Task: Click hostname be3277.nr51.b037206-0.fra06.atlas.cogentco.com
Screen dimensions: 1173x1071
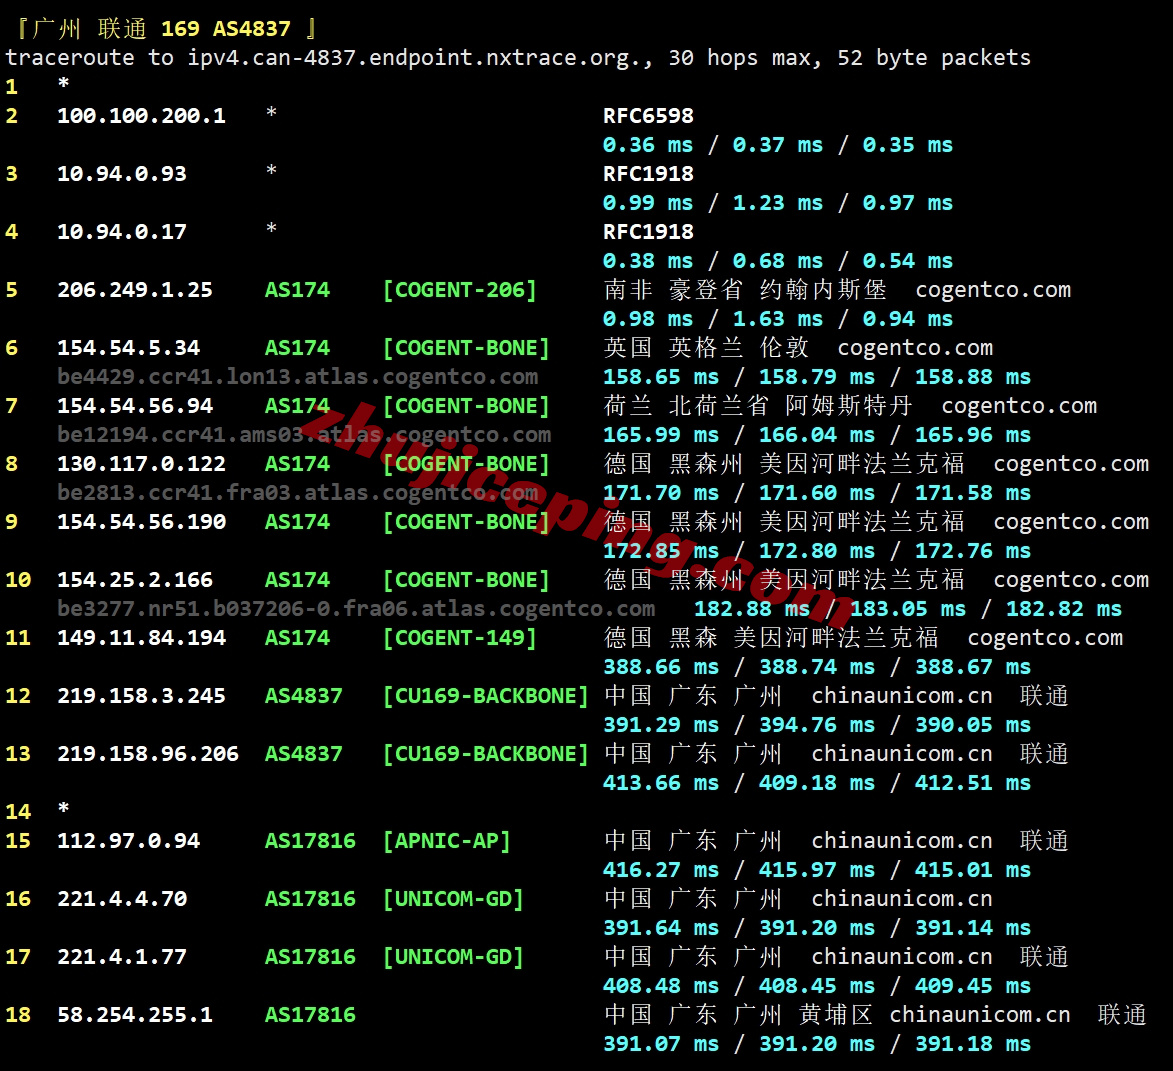Action: pyautogui.click(x=356, y=609)
